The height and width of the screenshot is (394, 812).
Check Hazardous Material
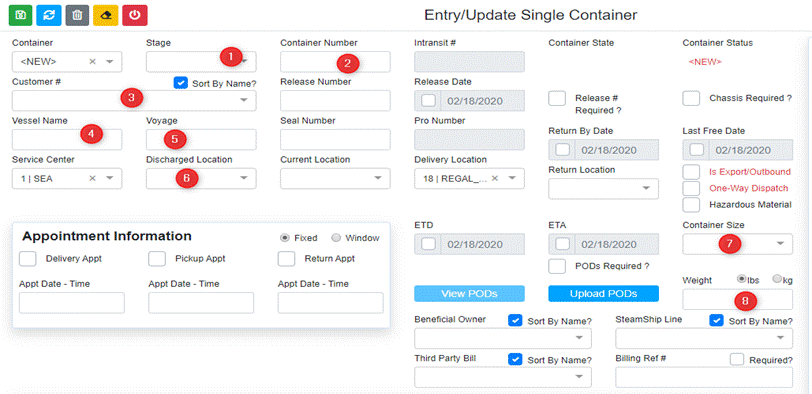click(691, 205)
